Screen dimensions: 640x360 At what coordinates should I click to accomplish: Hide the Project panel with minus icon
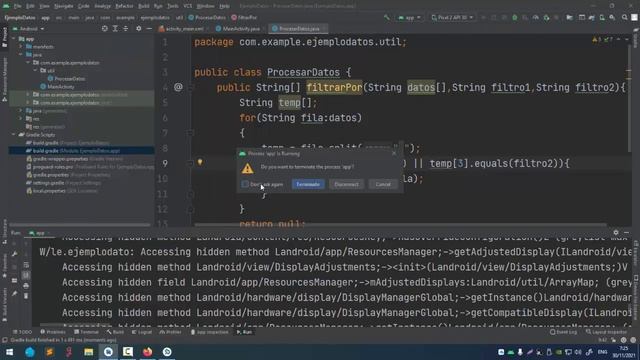[149, 29]
